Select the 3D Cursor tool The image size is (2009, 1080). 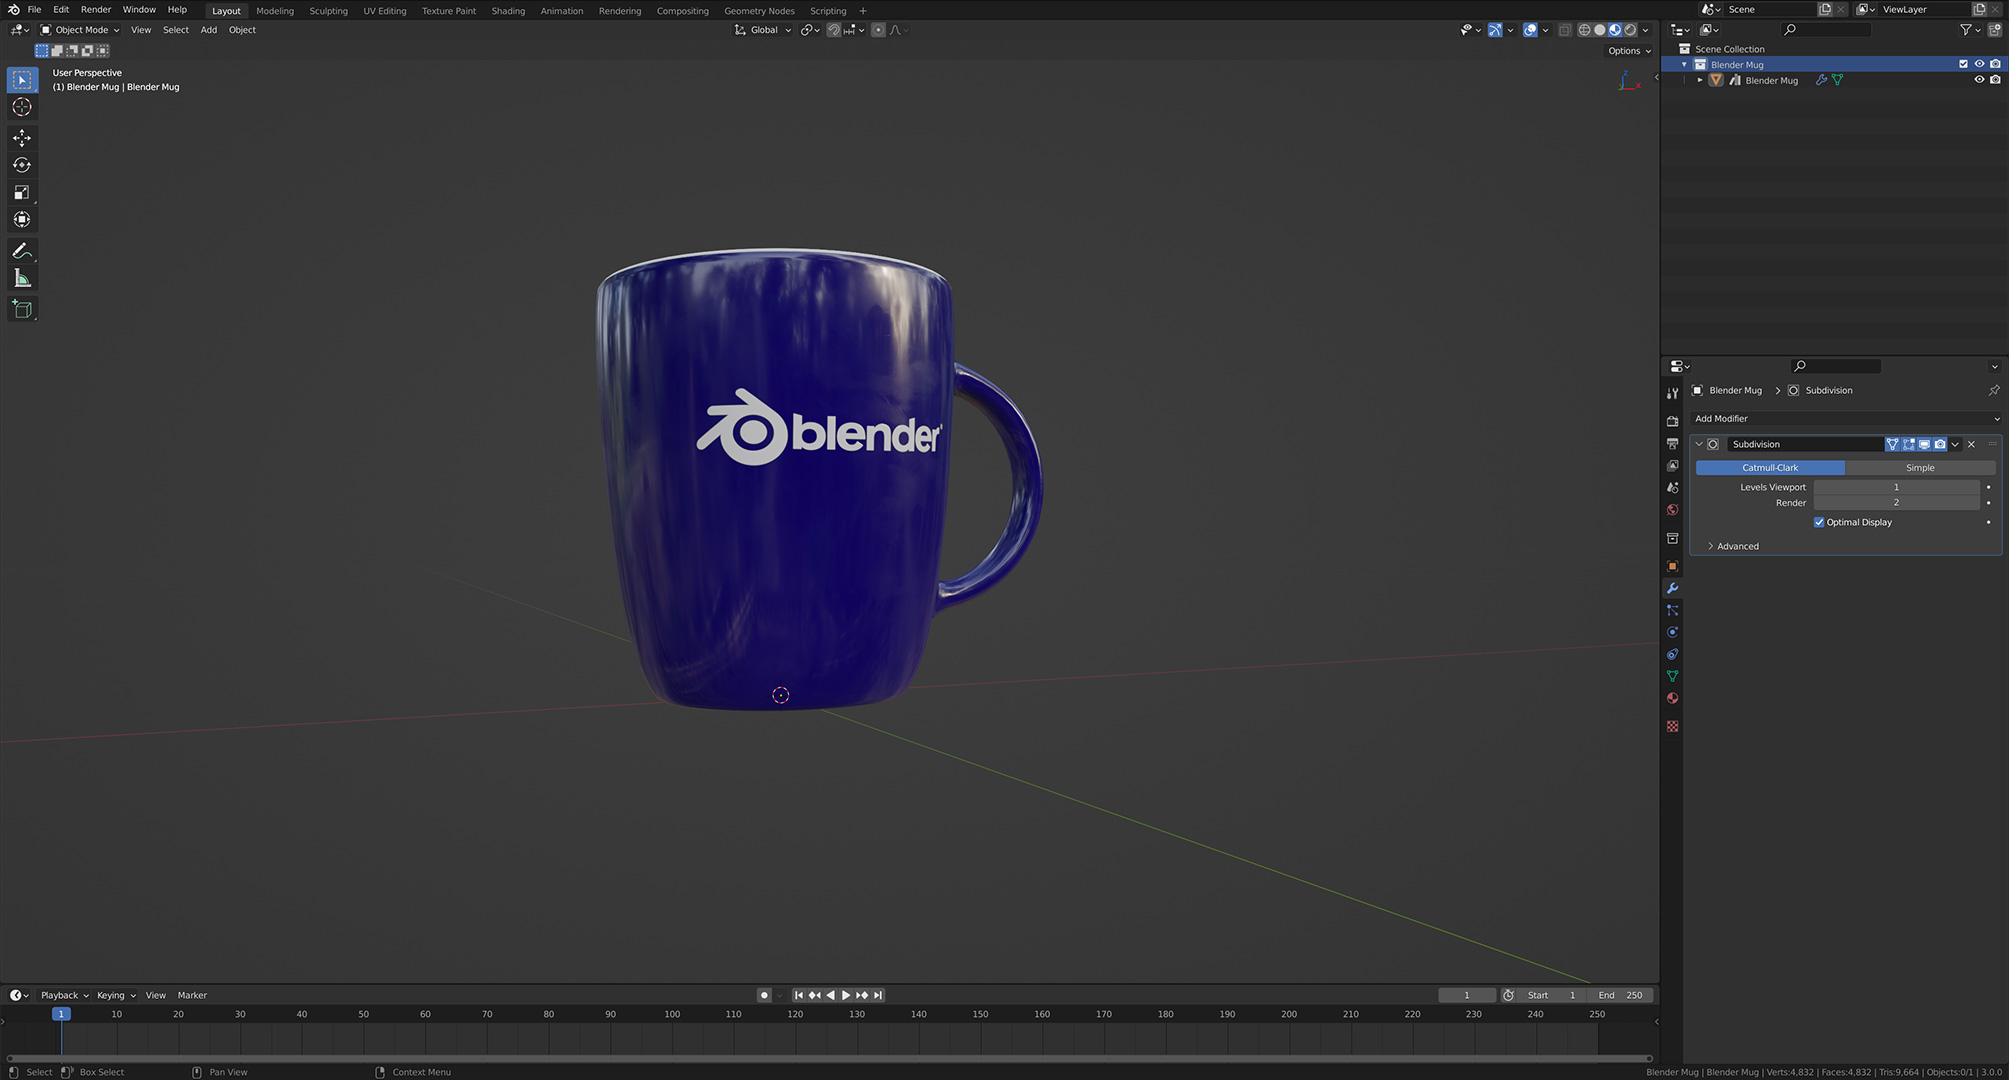[x=22, y=107]
